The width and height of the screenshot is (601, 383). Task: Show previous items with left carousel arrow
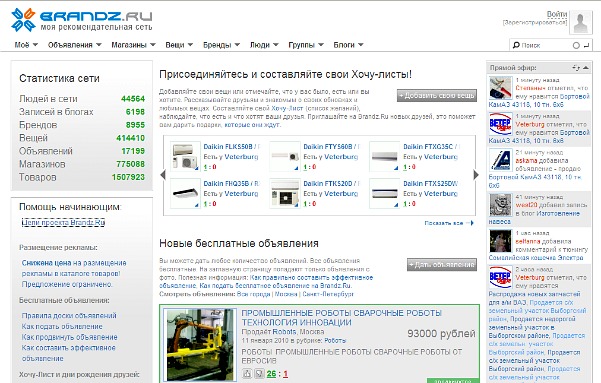[163, 175]
